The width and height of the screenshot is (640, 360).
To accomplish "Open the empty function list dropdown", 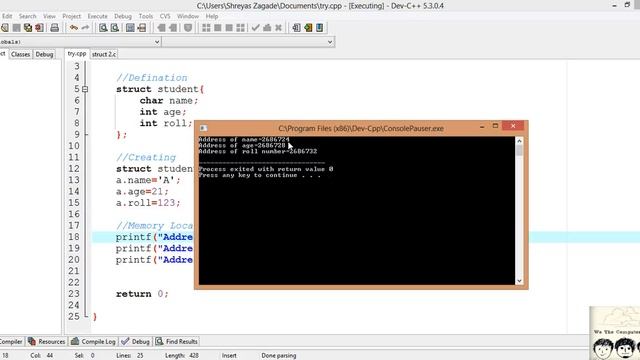I will pos(330,42).
